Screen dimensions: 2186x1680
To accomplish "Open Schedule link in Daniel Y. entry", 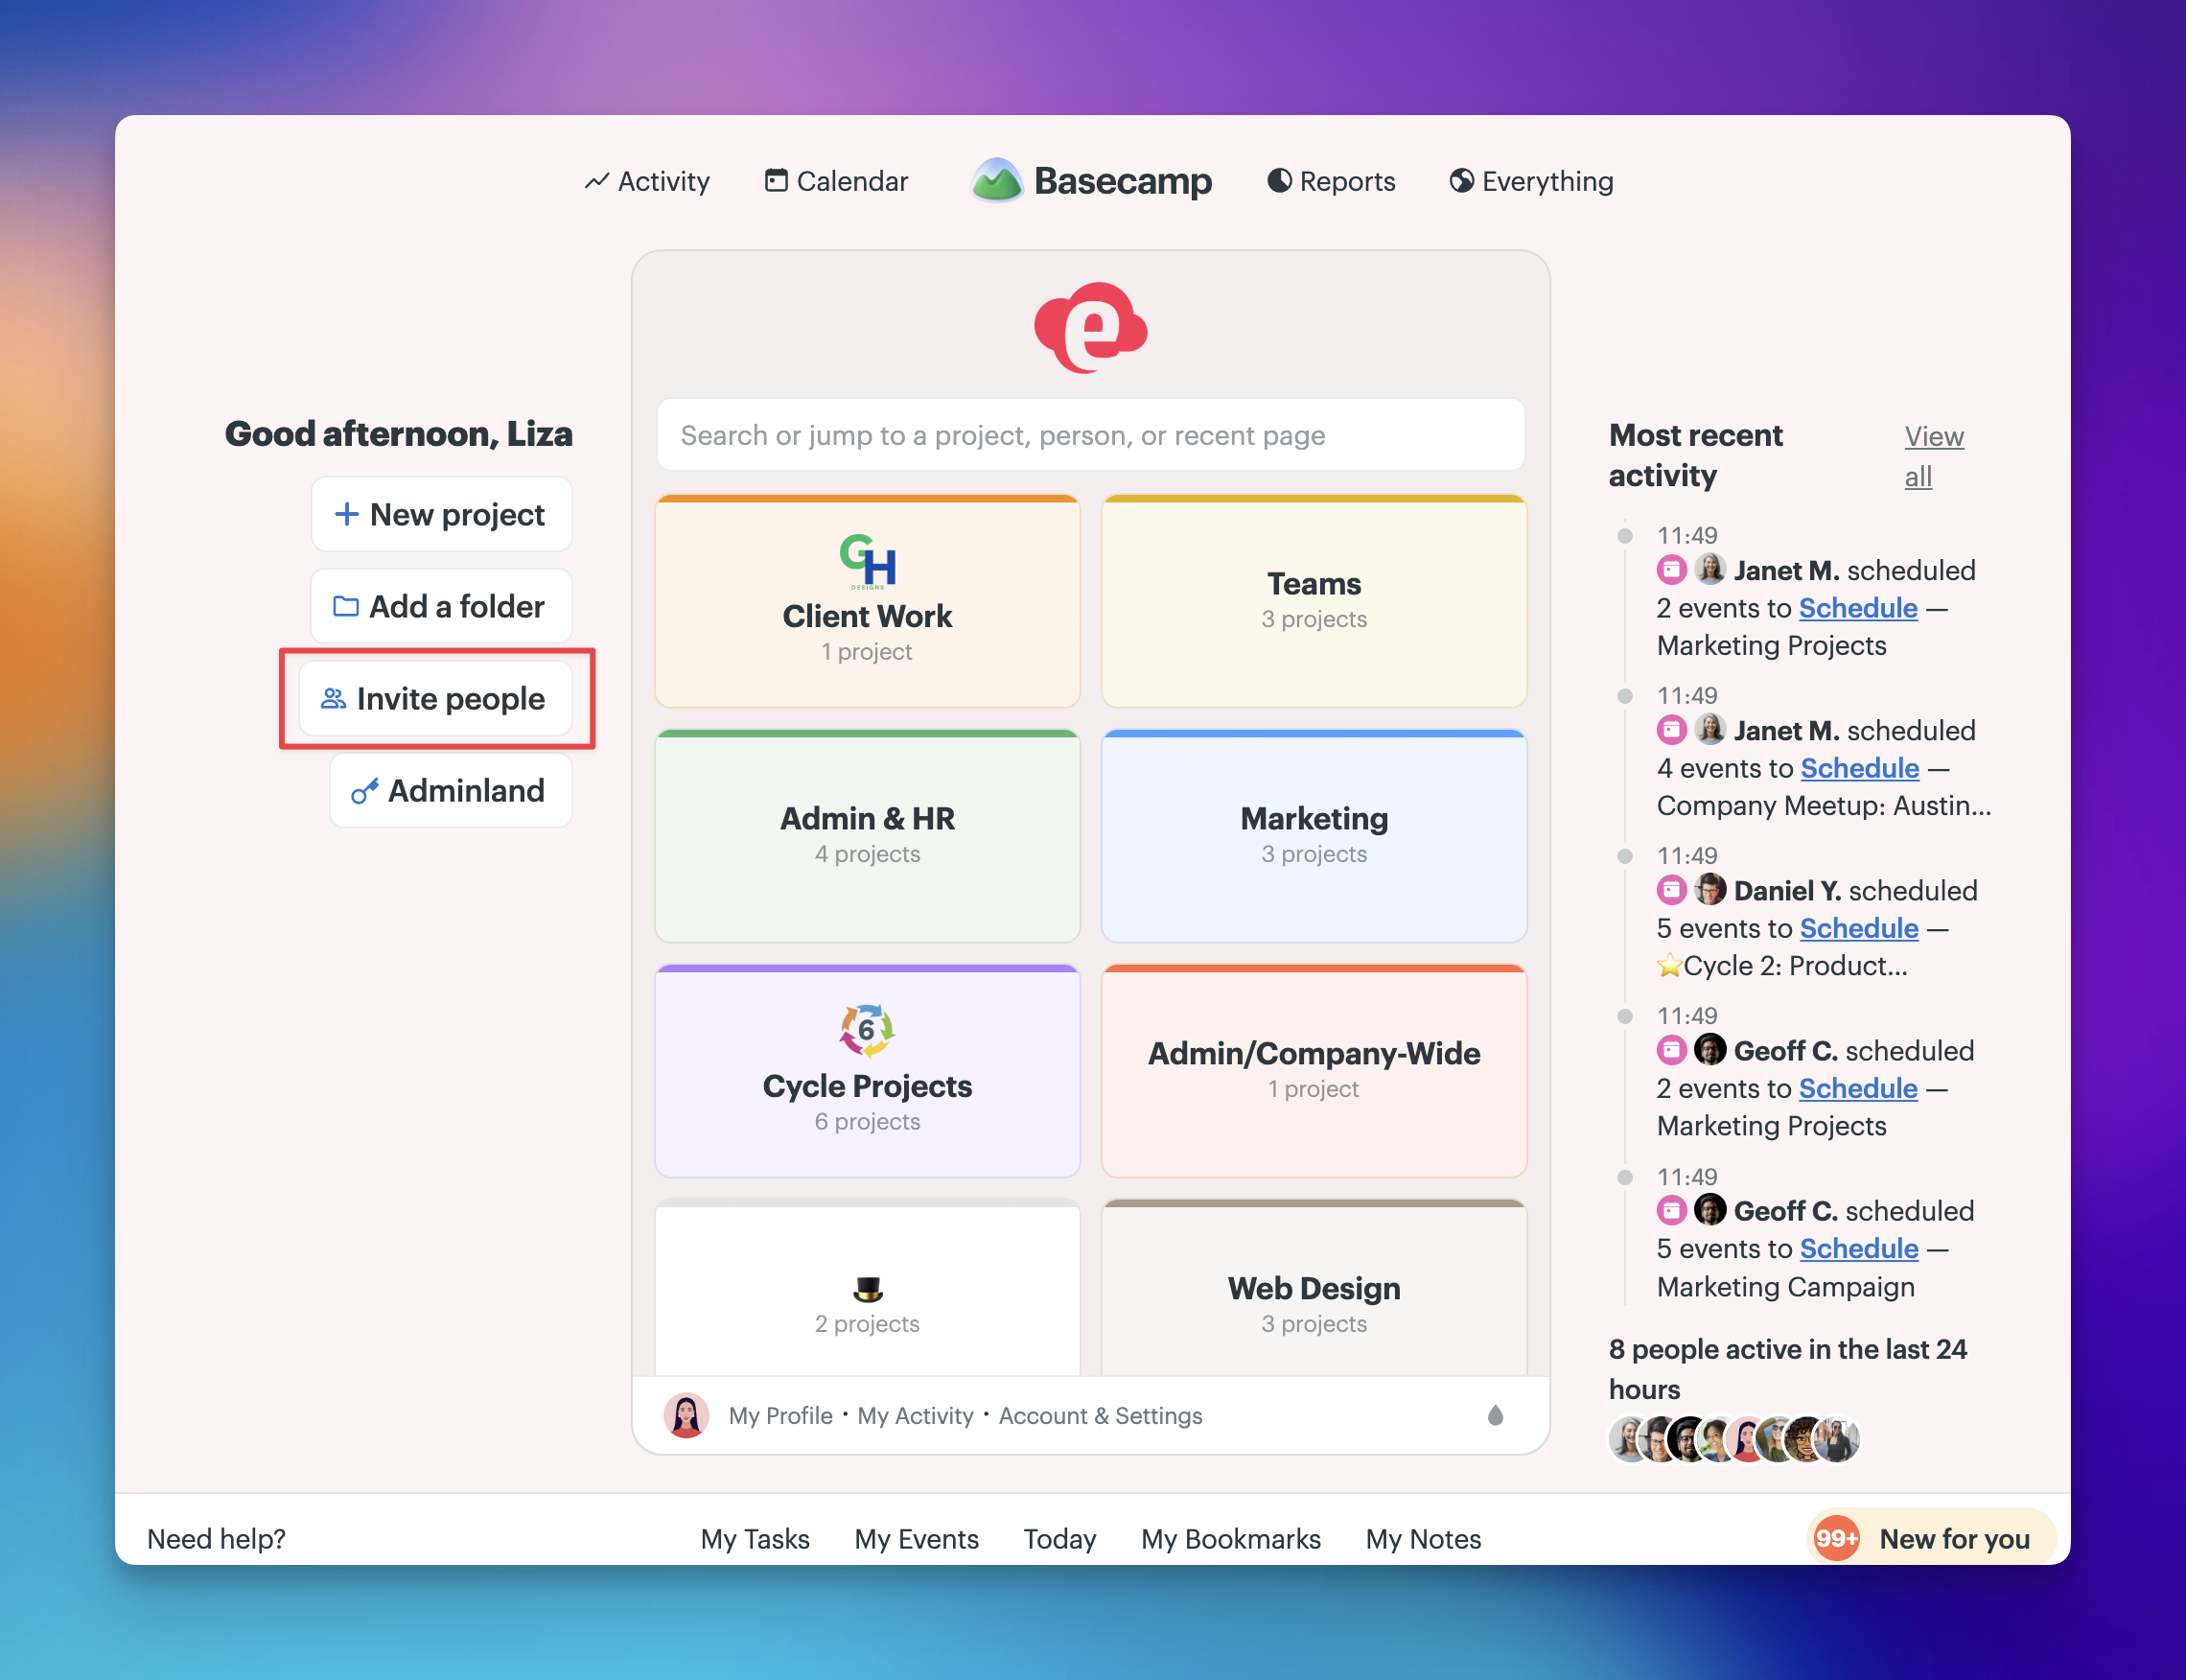I will (1859, 928).
